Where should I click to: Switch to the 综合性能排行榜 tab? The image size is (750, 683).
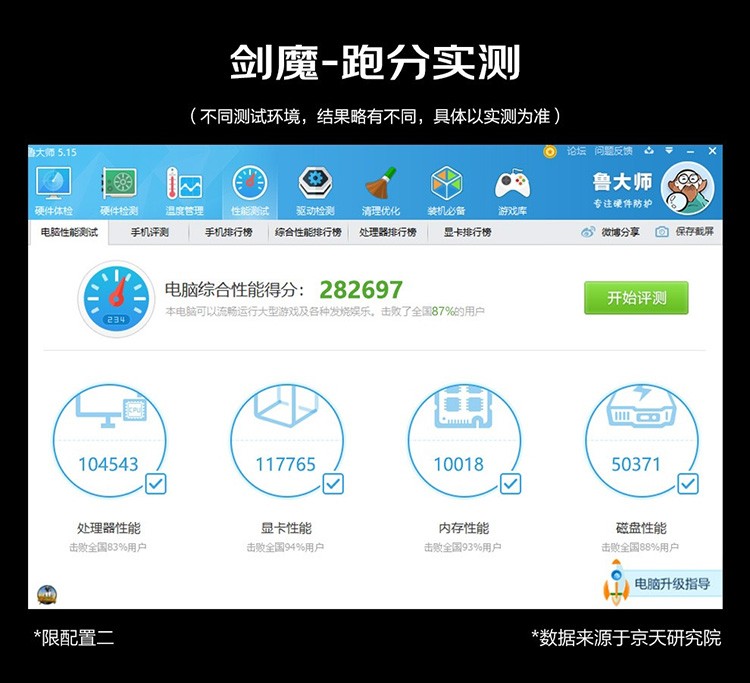(x=308, y=232)
